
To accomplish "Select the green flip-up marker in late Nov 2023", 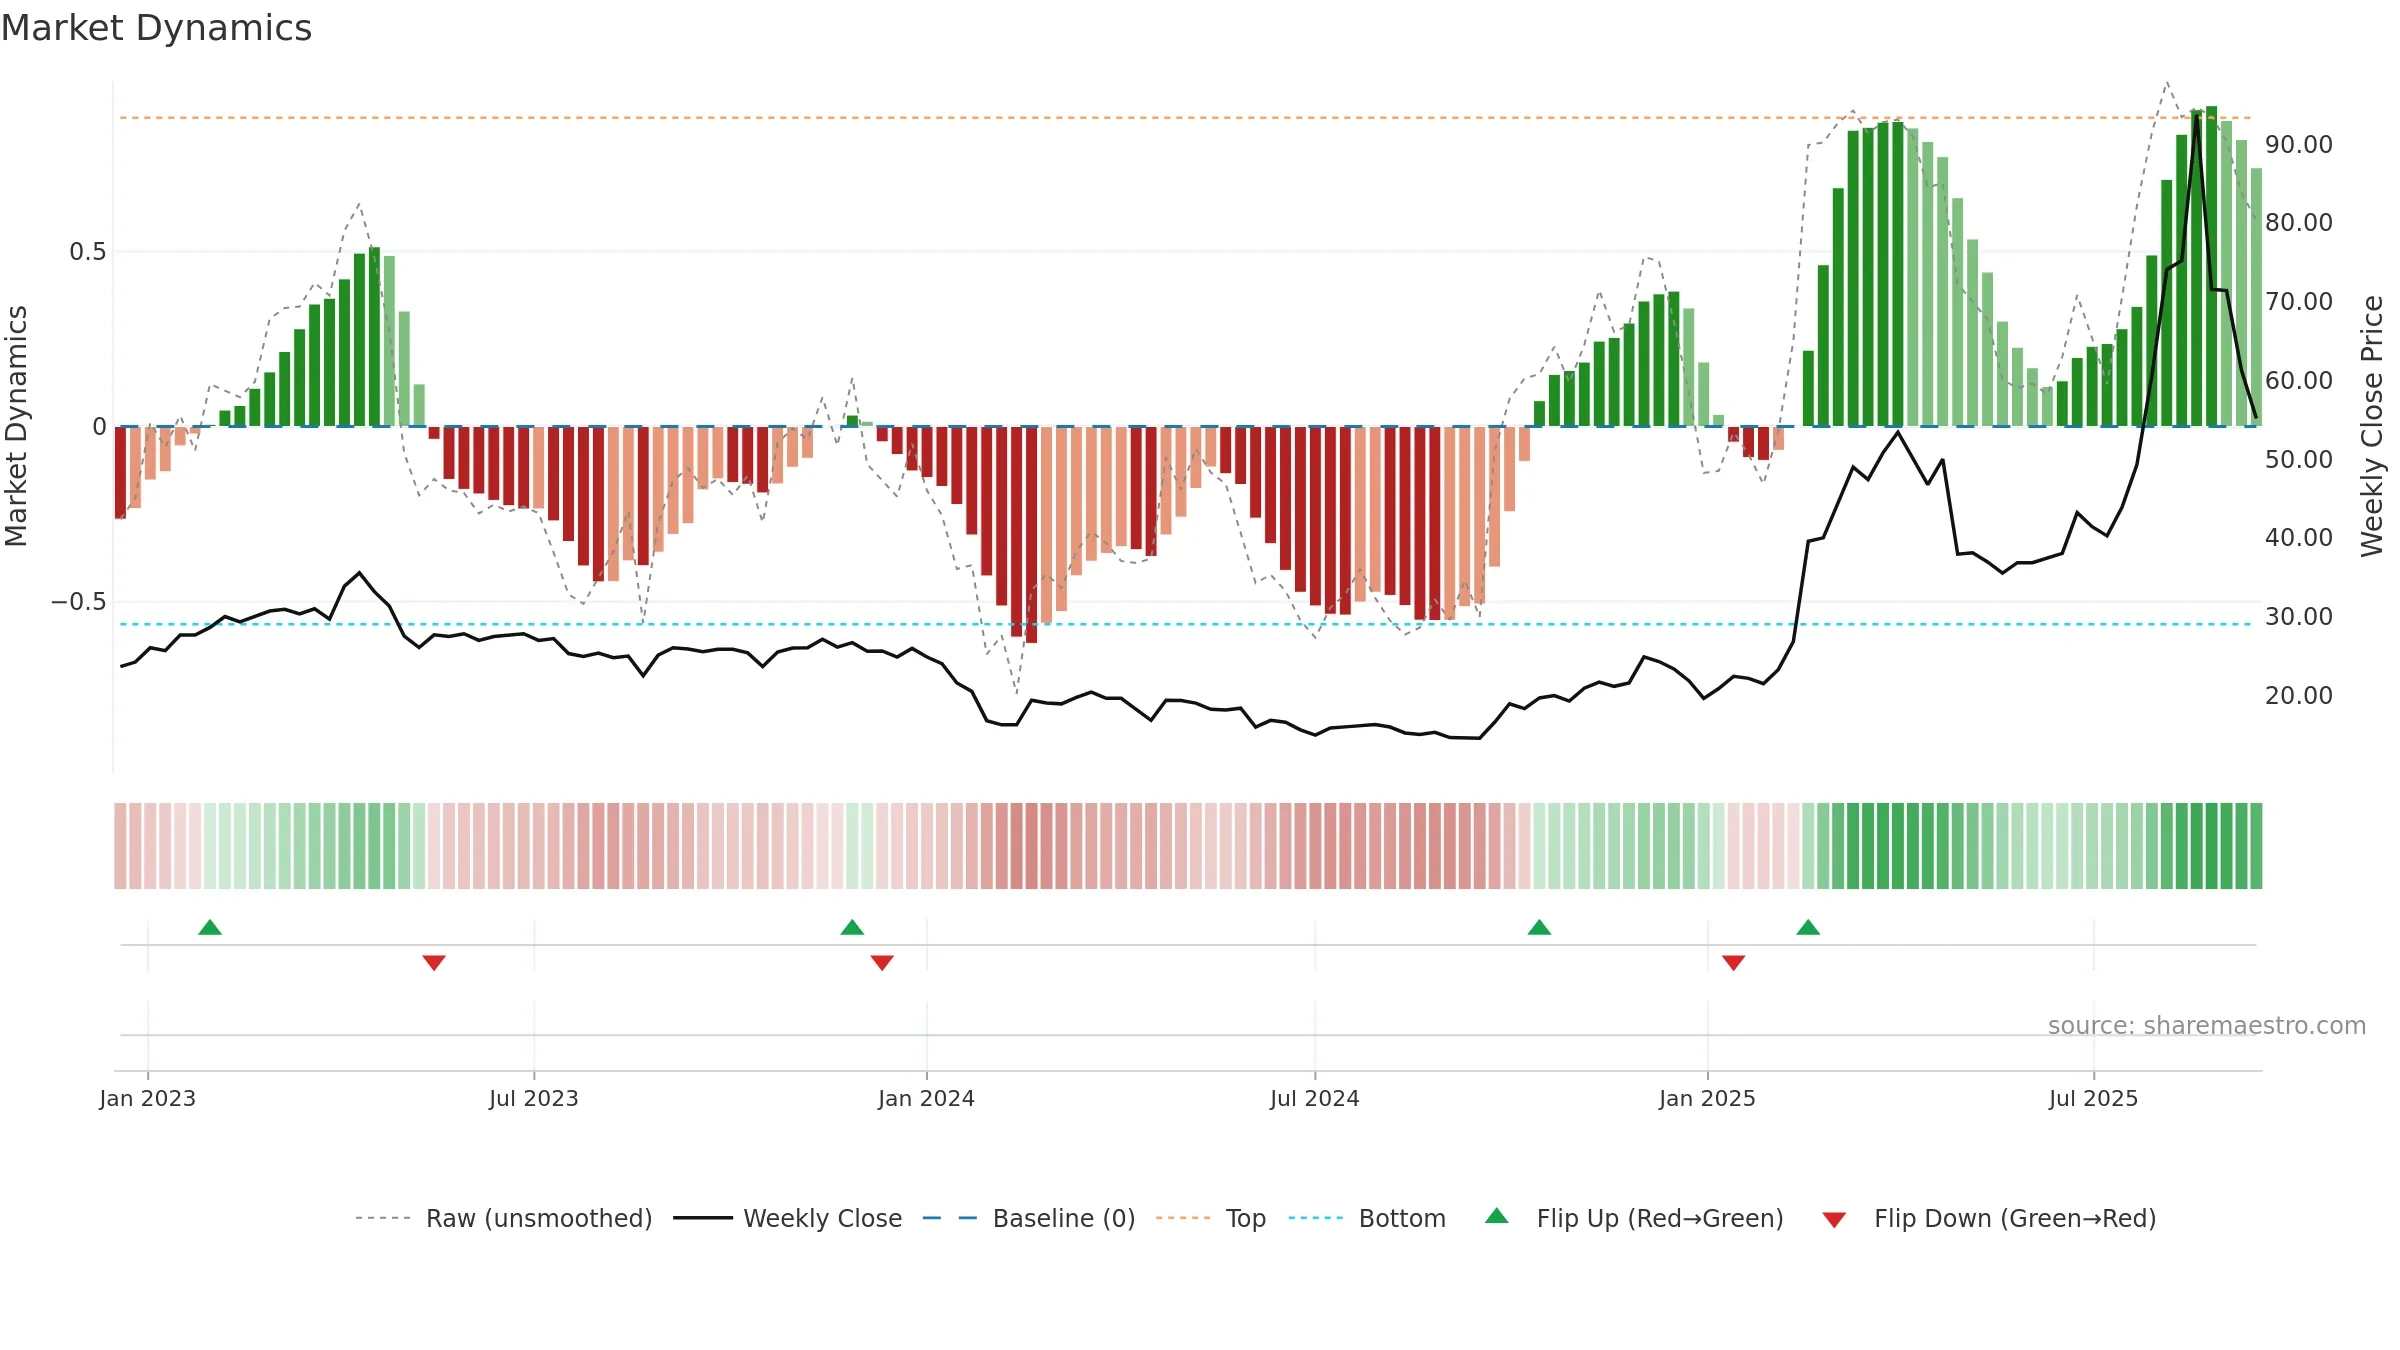I will click(852, 928).
